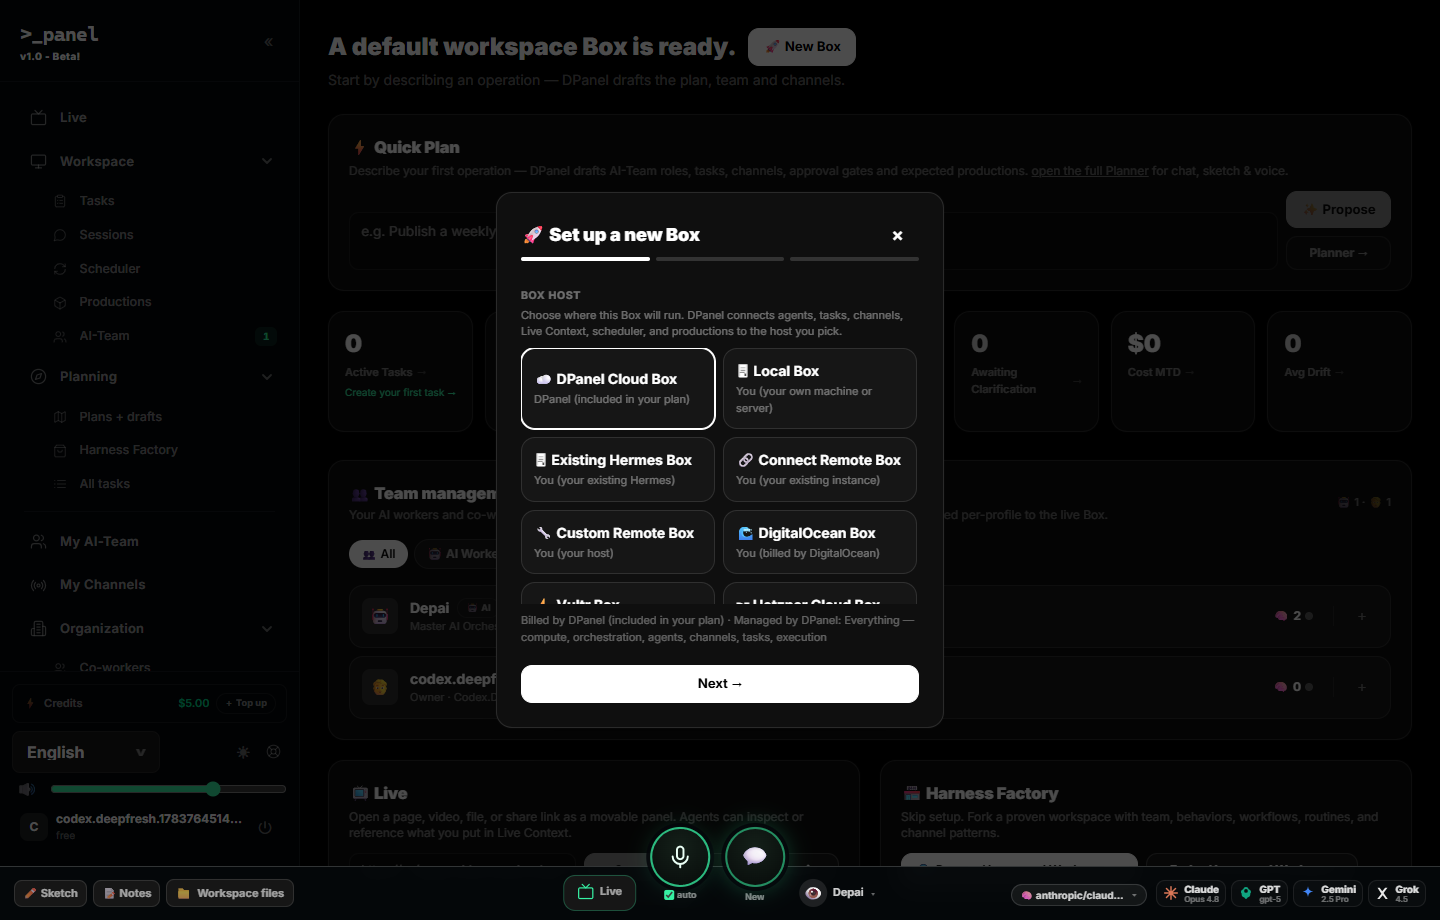
Task: Select the GPT gpt-5 model chip
Action: point(1259,893)
